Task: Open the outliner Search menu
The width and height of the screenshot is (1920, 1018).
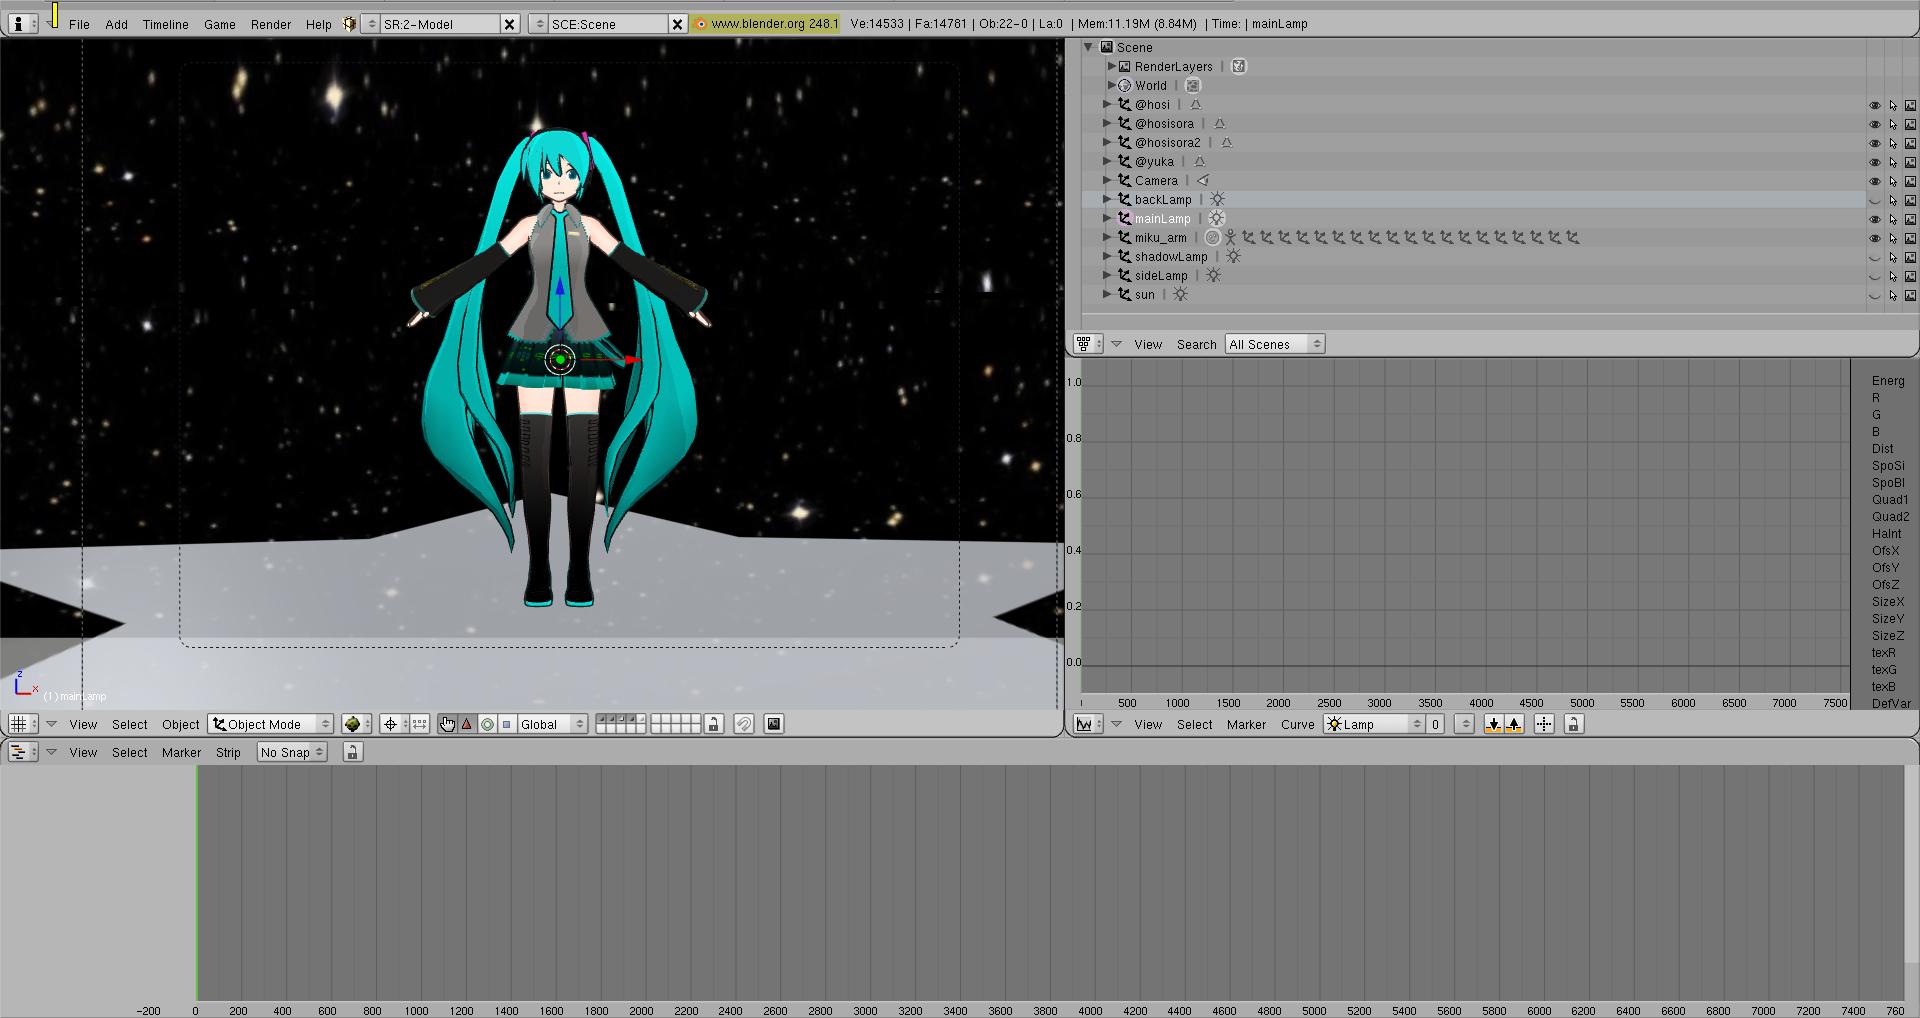Action: click(x=1196, y=344)
